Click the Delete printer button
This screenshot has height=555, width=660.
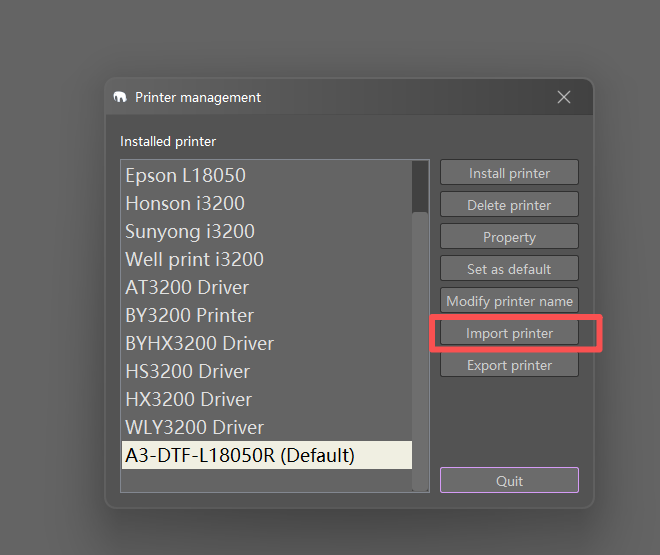509,204
